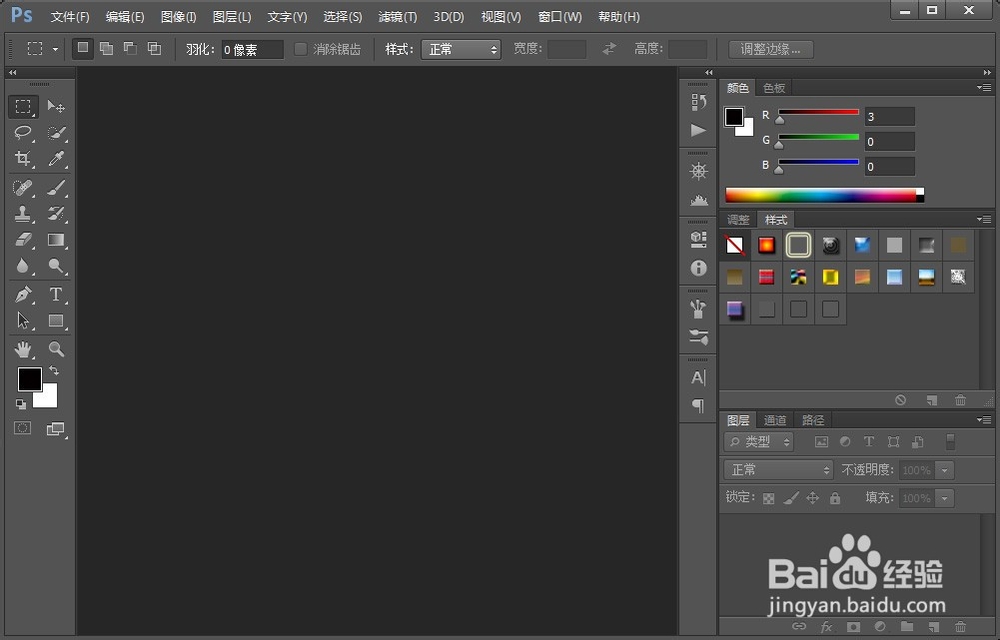Select the Zoom tool in toolbox

point(56,349)
